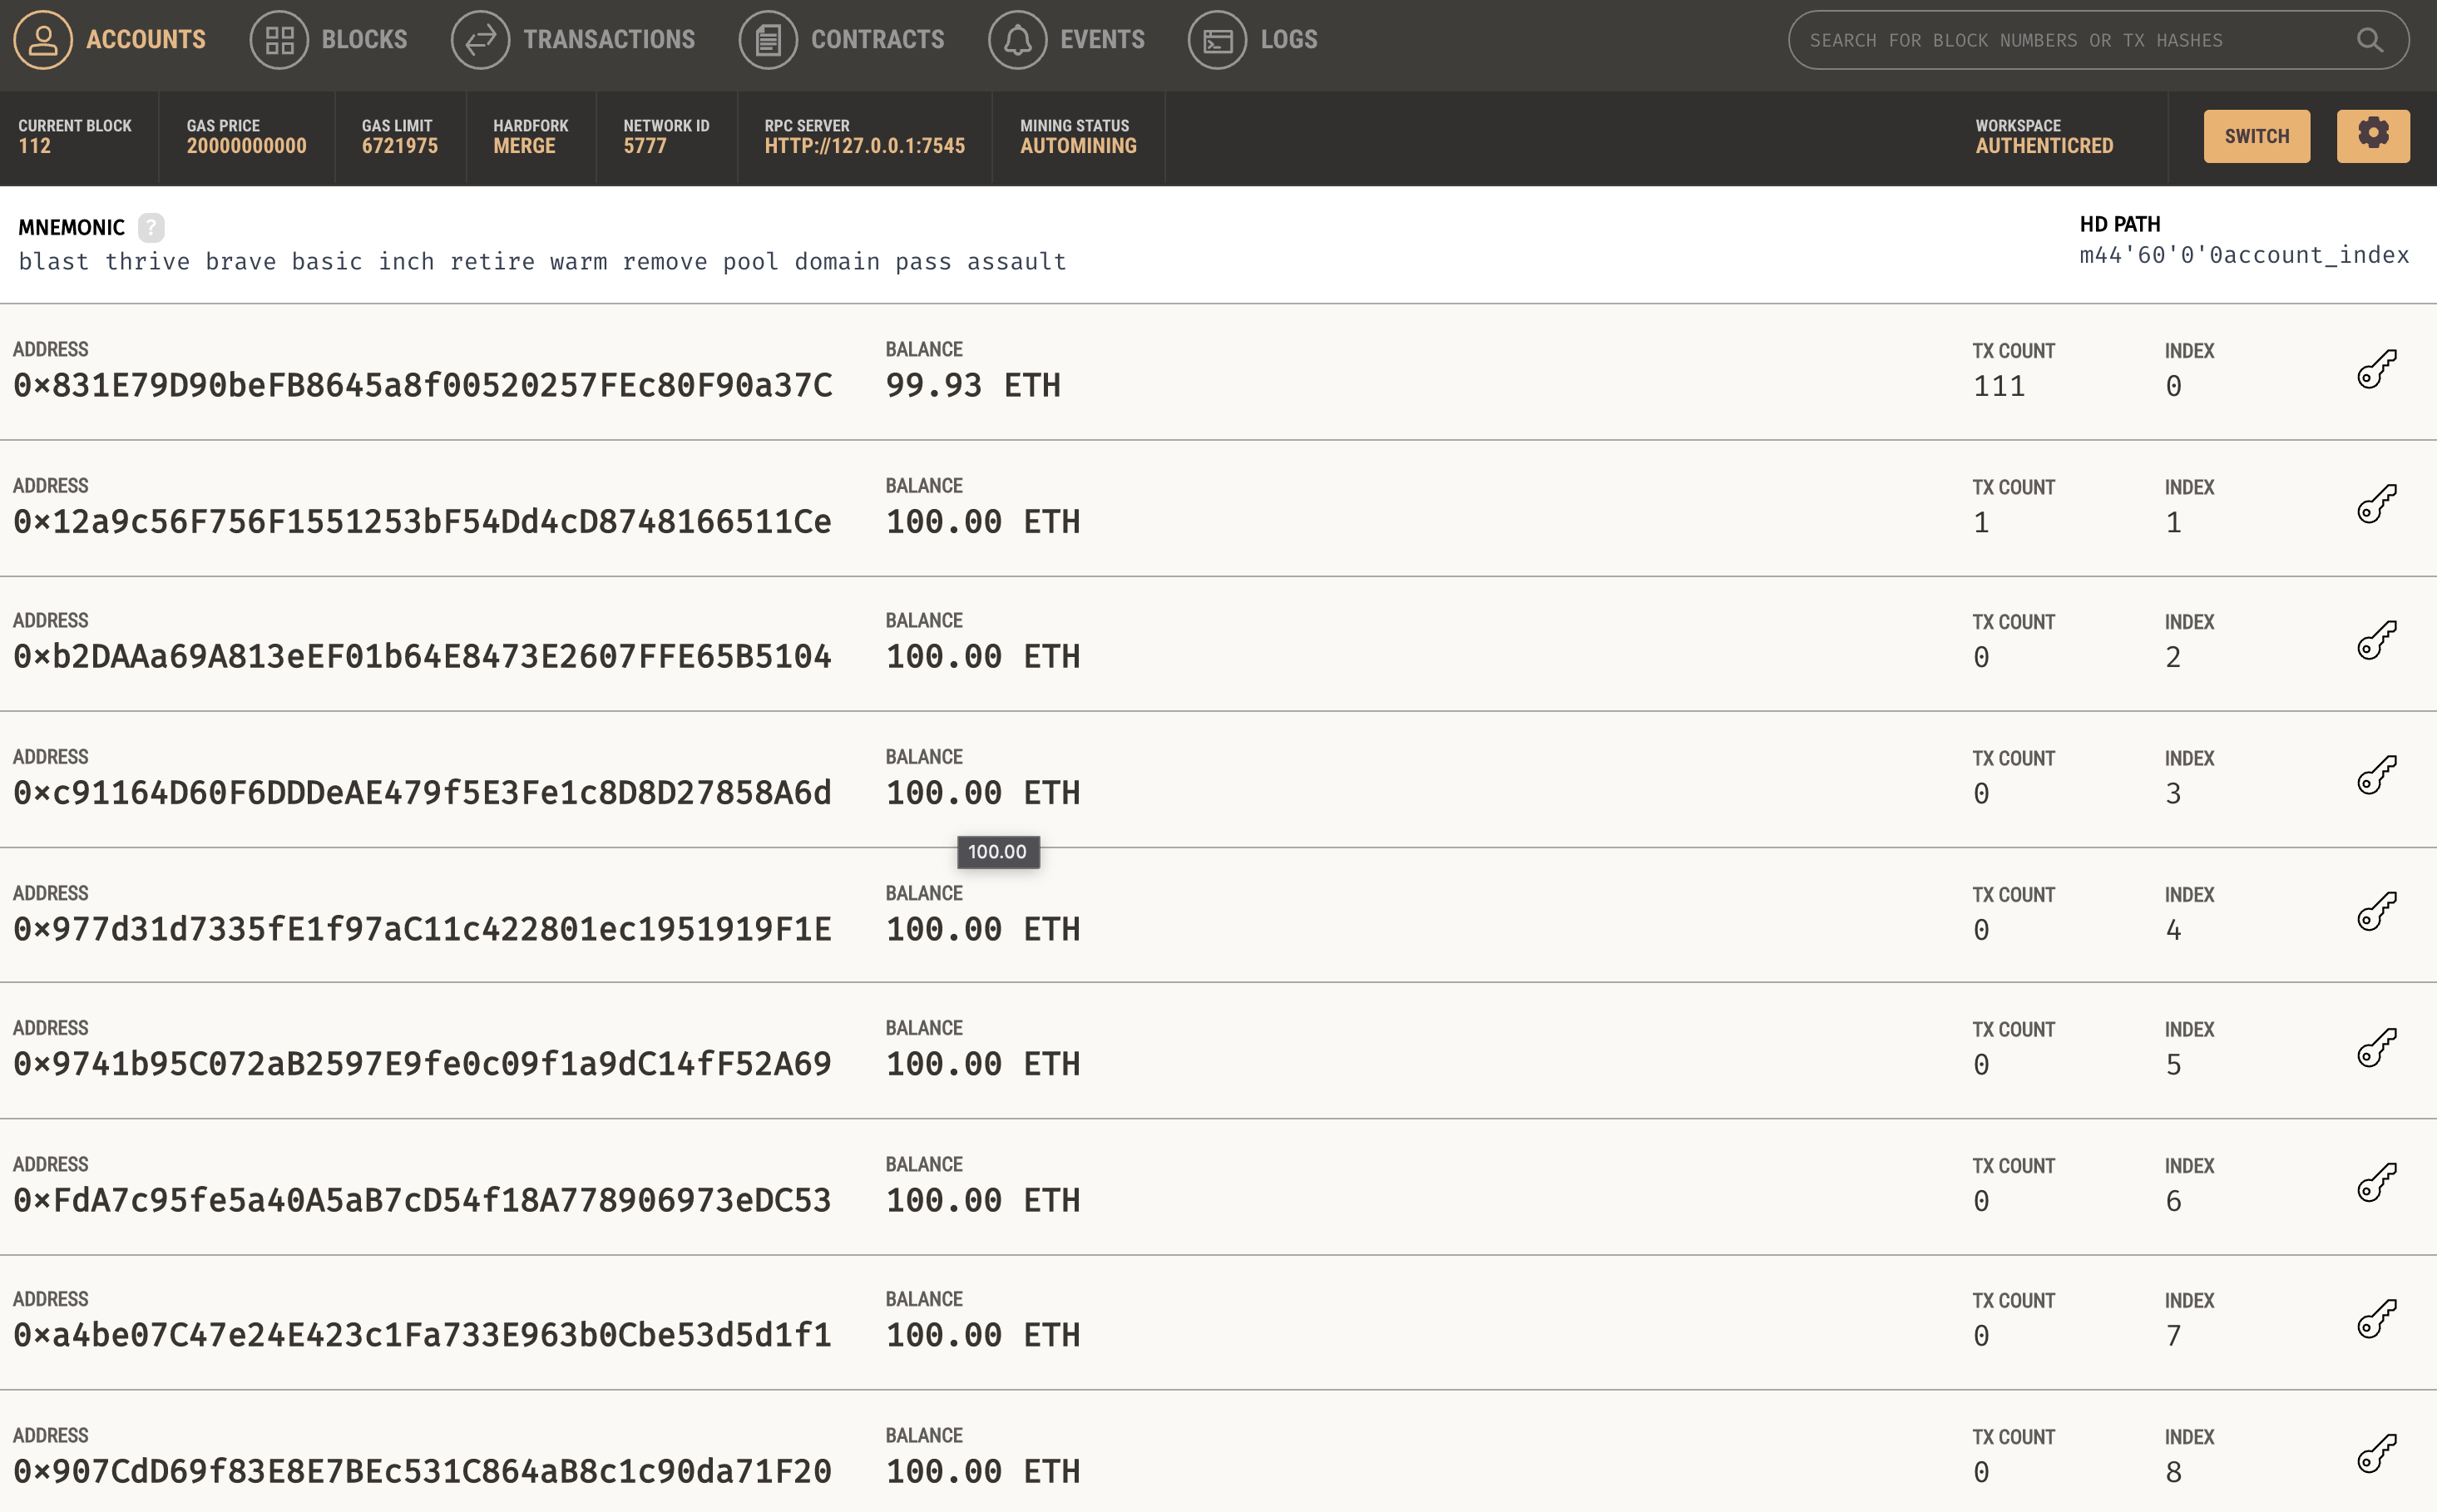Image resolution: width=2437 pixels, height=1512 pixels.
Task: Click the first account address 0x831E79...
Action: pos(423,385)
